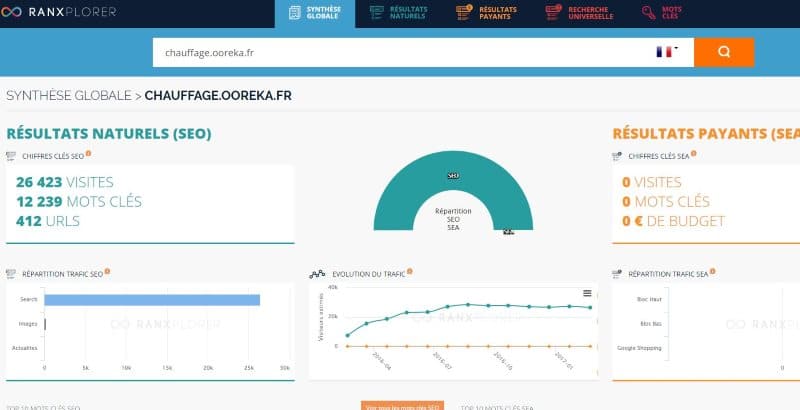Click the Résultats Payants icon
Screen dimensions: 800x410
464,12
